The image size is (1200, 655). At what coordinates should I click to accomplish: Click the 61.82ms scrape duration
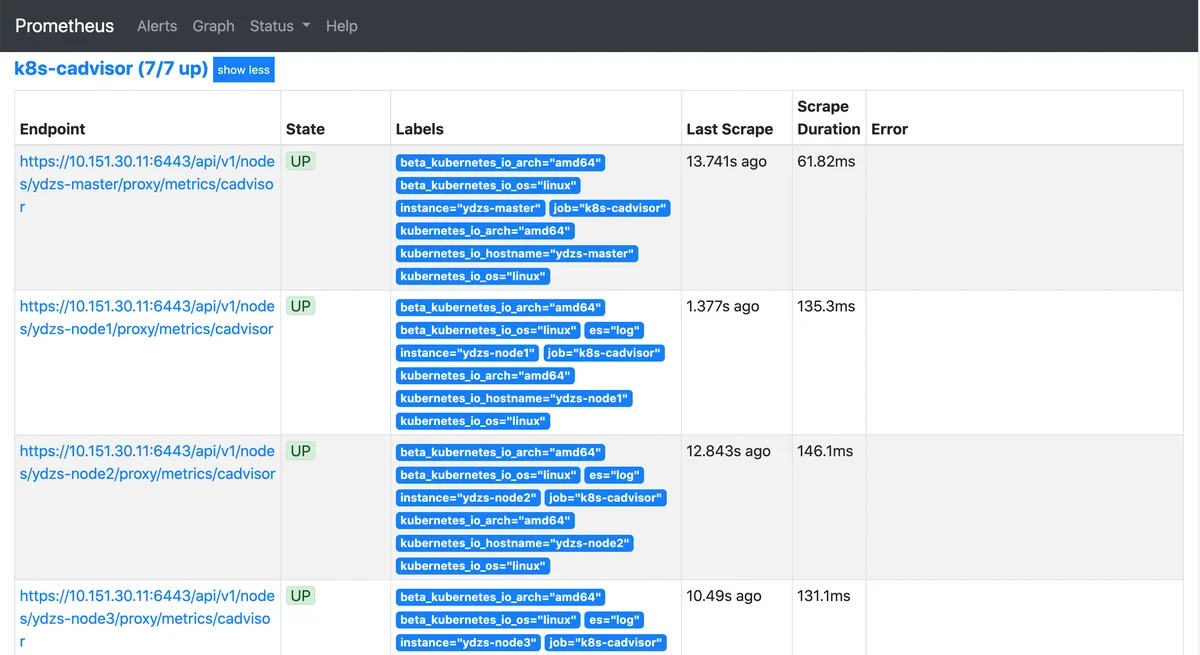click(826, 161)
